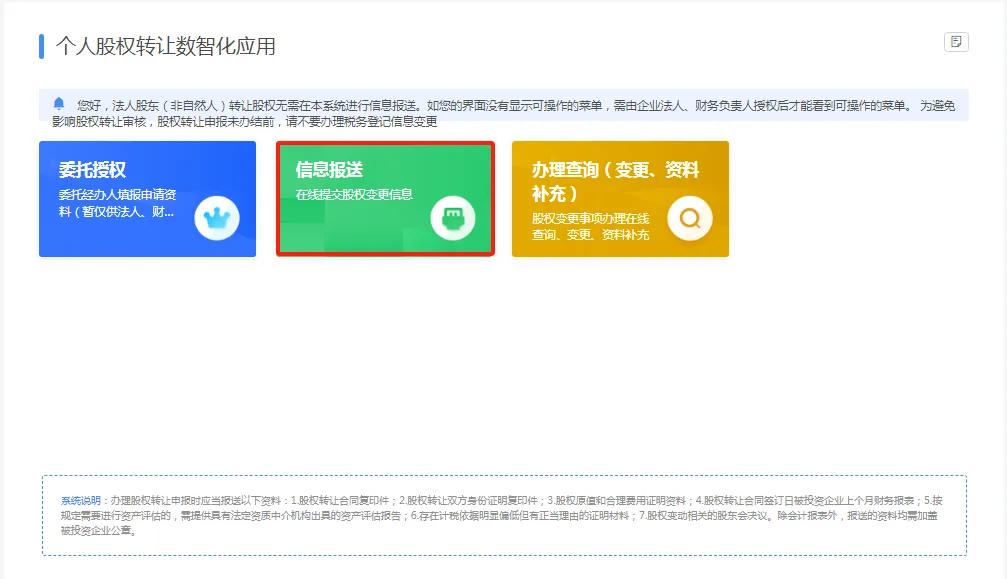Click the 系统说明 label

click(x=80, y=501)
